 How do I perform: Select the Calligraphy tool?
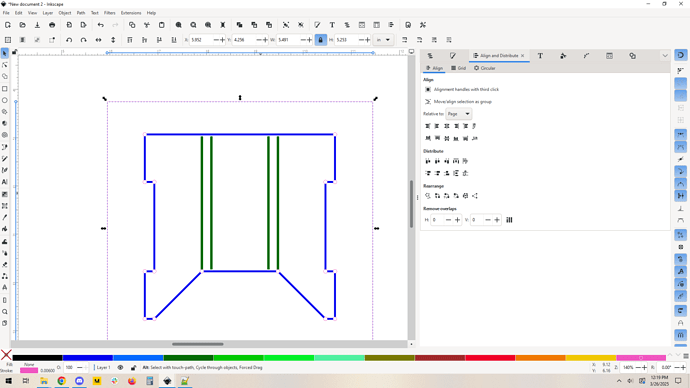[5, 170]
